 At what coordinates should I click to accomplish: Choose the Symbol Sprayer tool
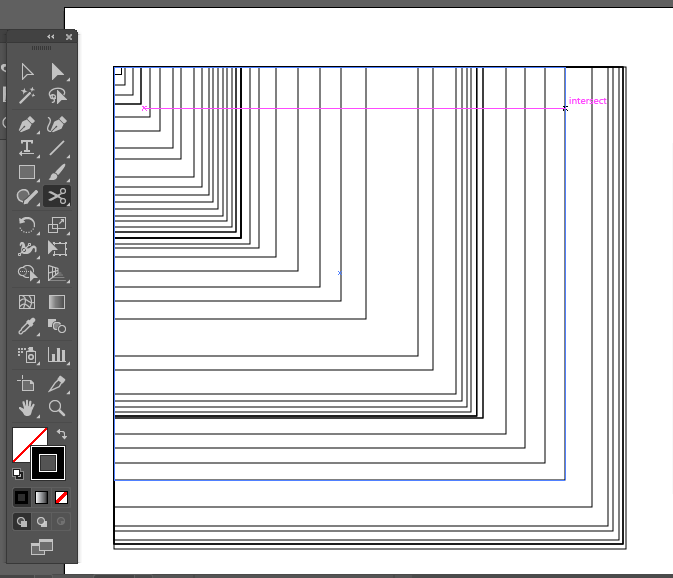point(27,355)
